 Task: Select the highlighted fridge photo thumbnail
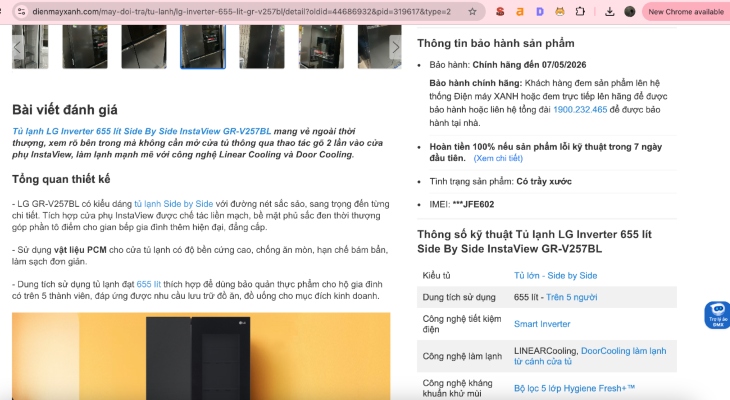pyautogui.click(x=203, y=47)
